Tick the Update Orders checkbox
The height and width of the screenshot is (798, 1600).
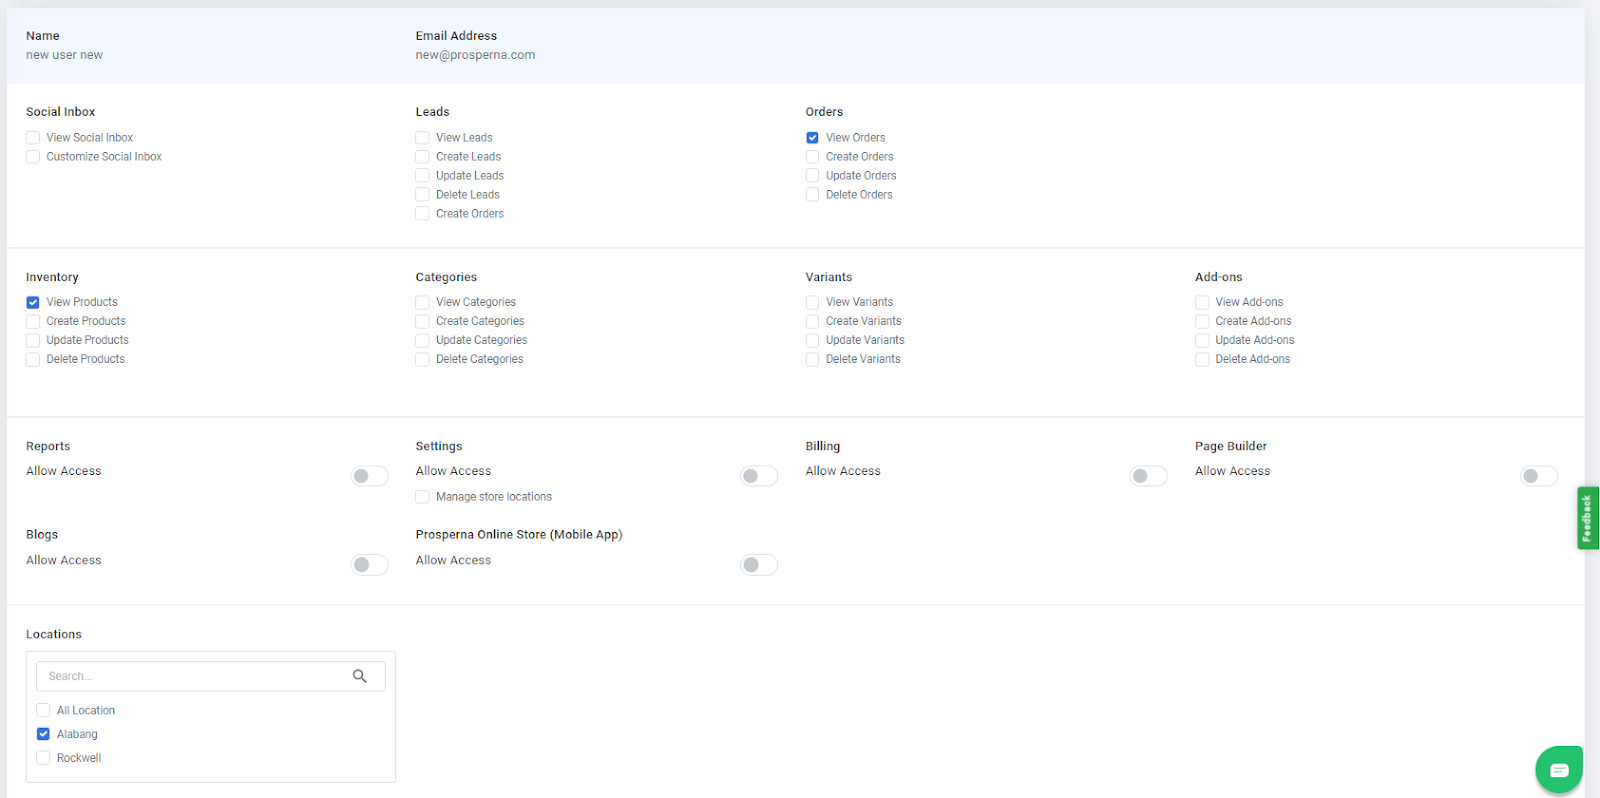(812, 176)
